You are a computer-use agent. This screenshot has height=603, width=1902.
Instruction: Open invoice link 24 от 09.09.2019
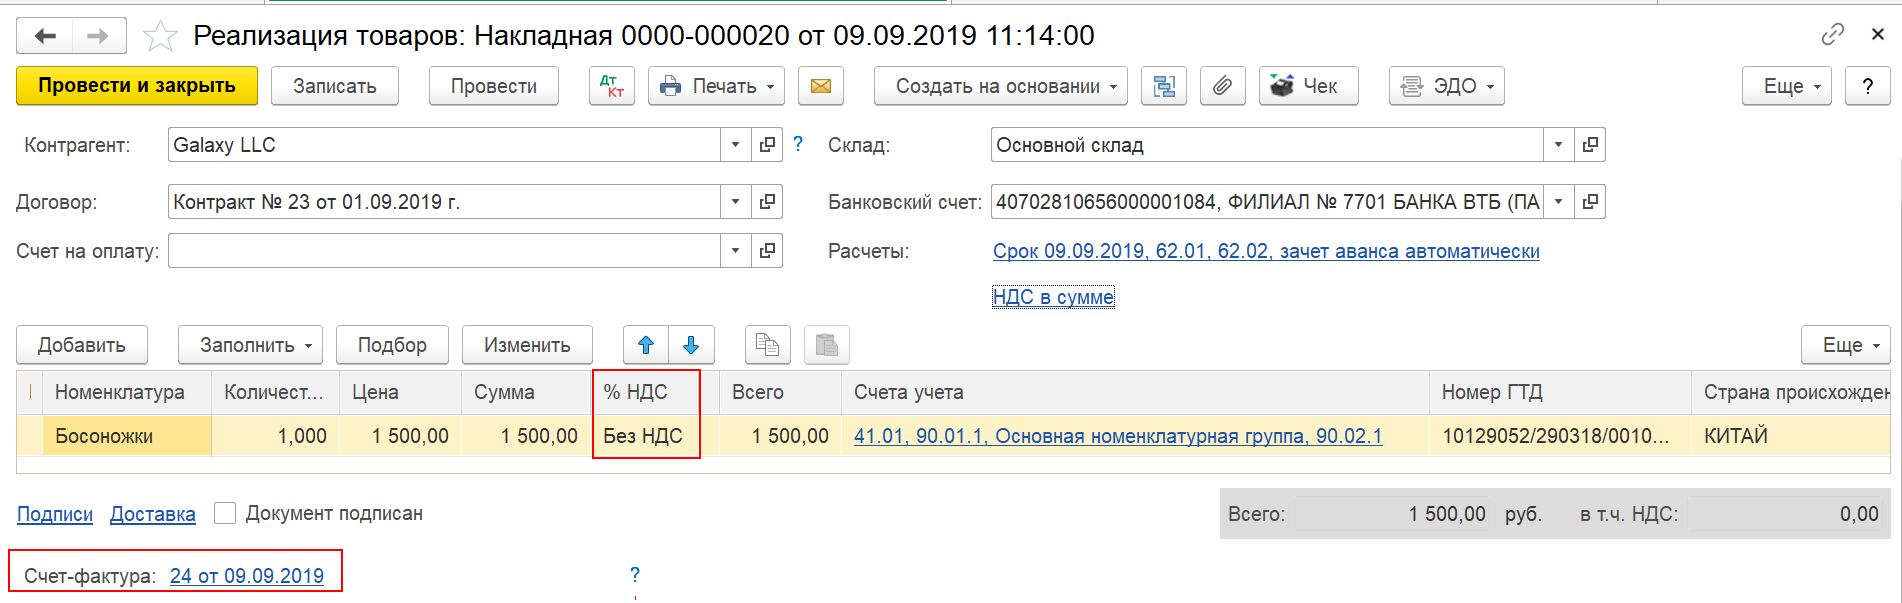(x=247, y=576)
